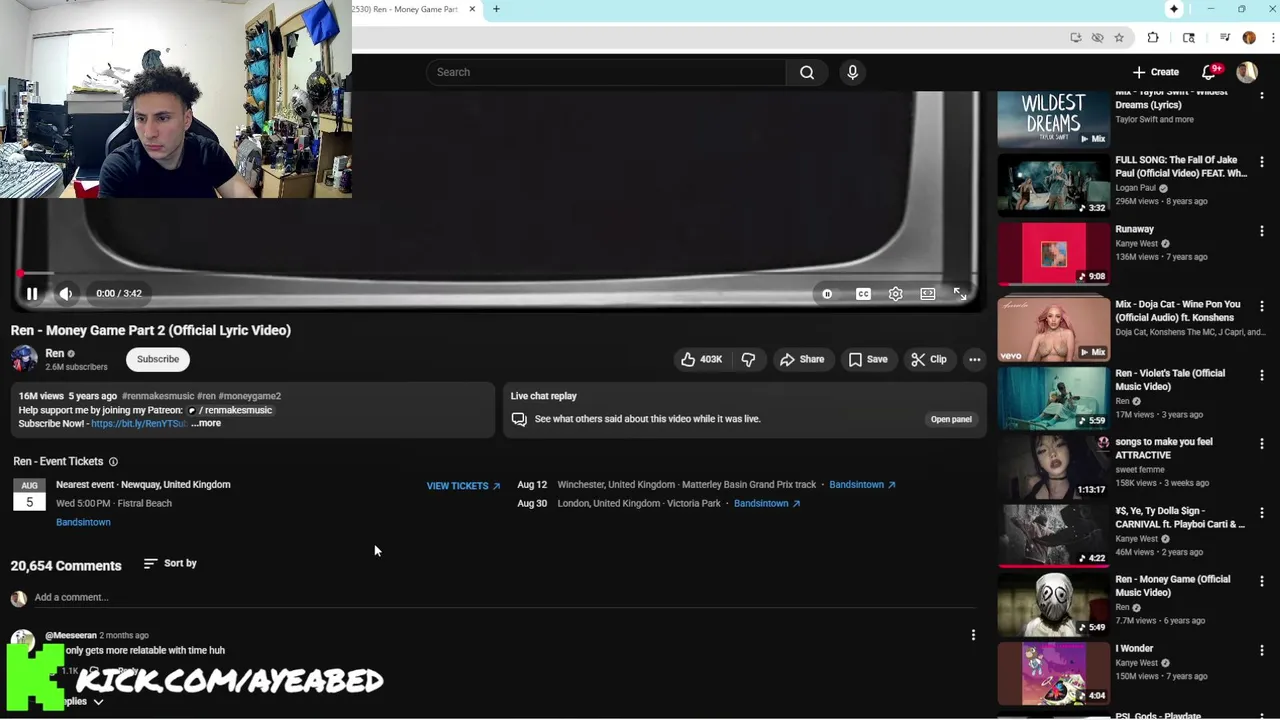This screenshot has height=720, width=1280.
Task: Open the Chrome profile avatar
Action: point(1249,38)
